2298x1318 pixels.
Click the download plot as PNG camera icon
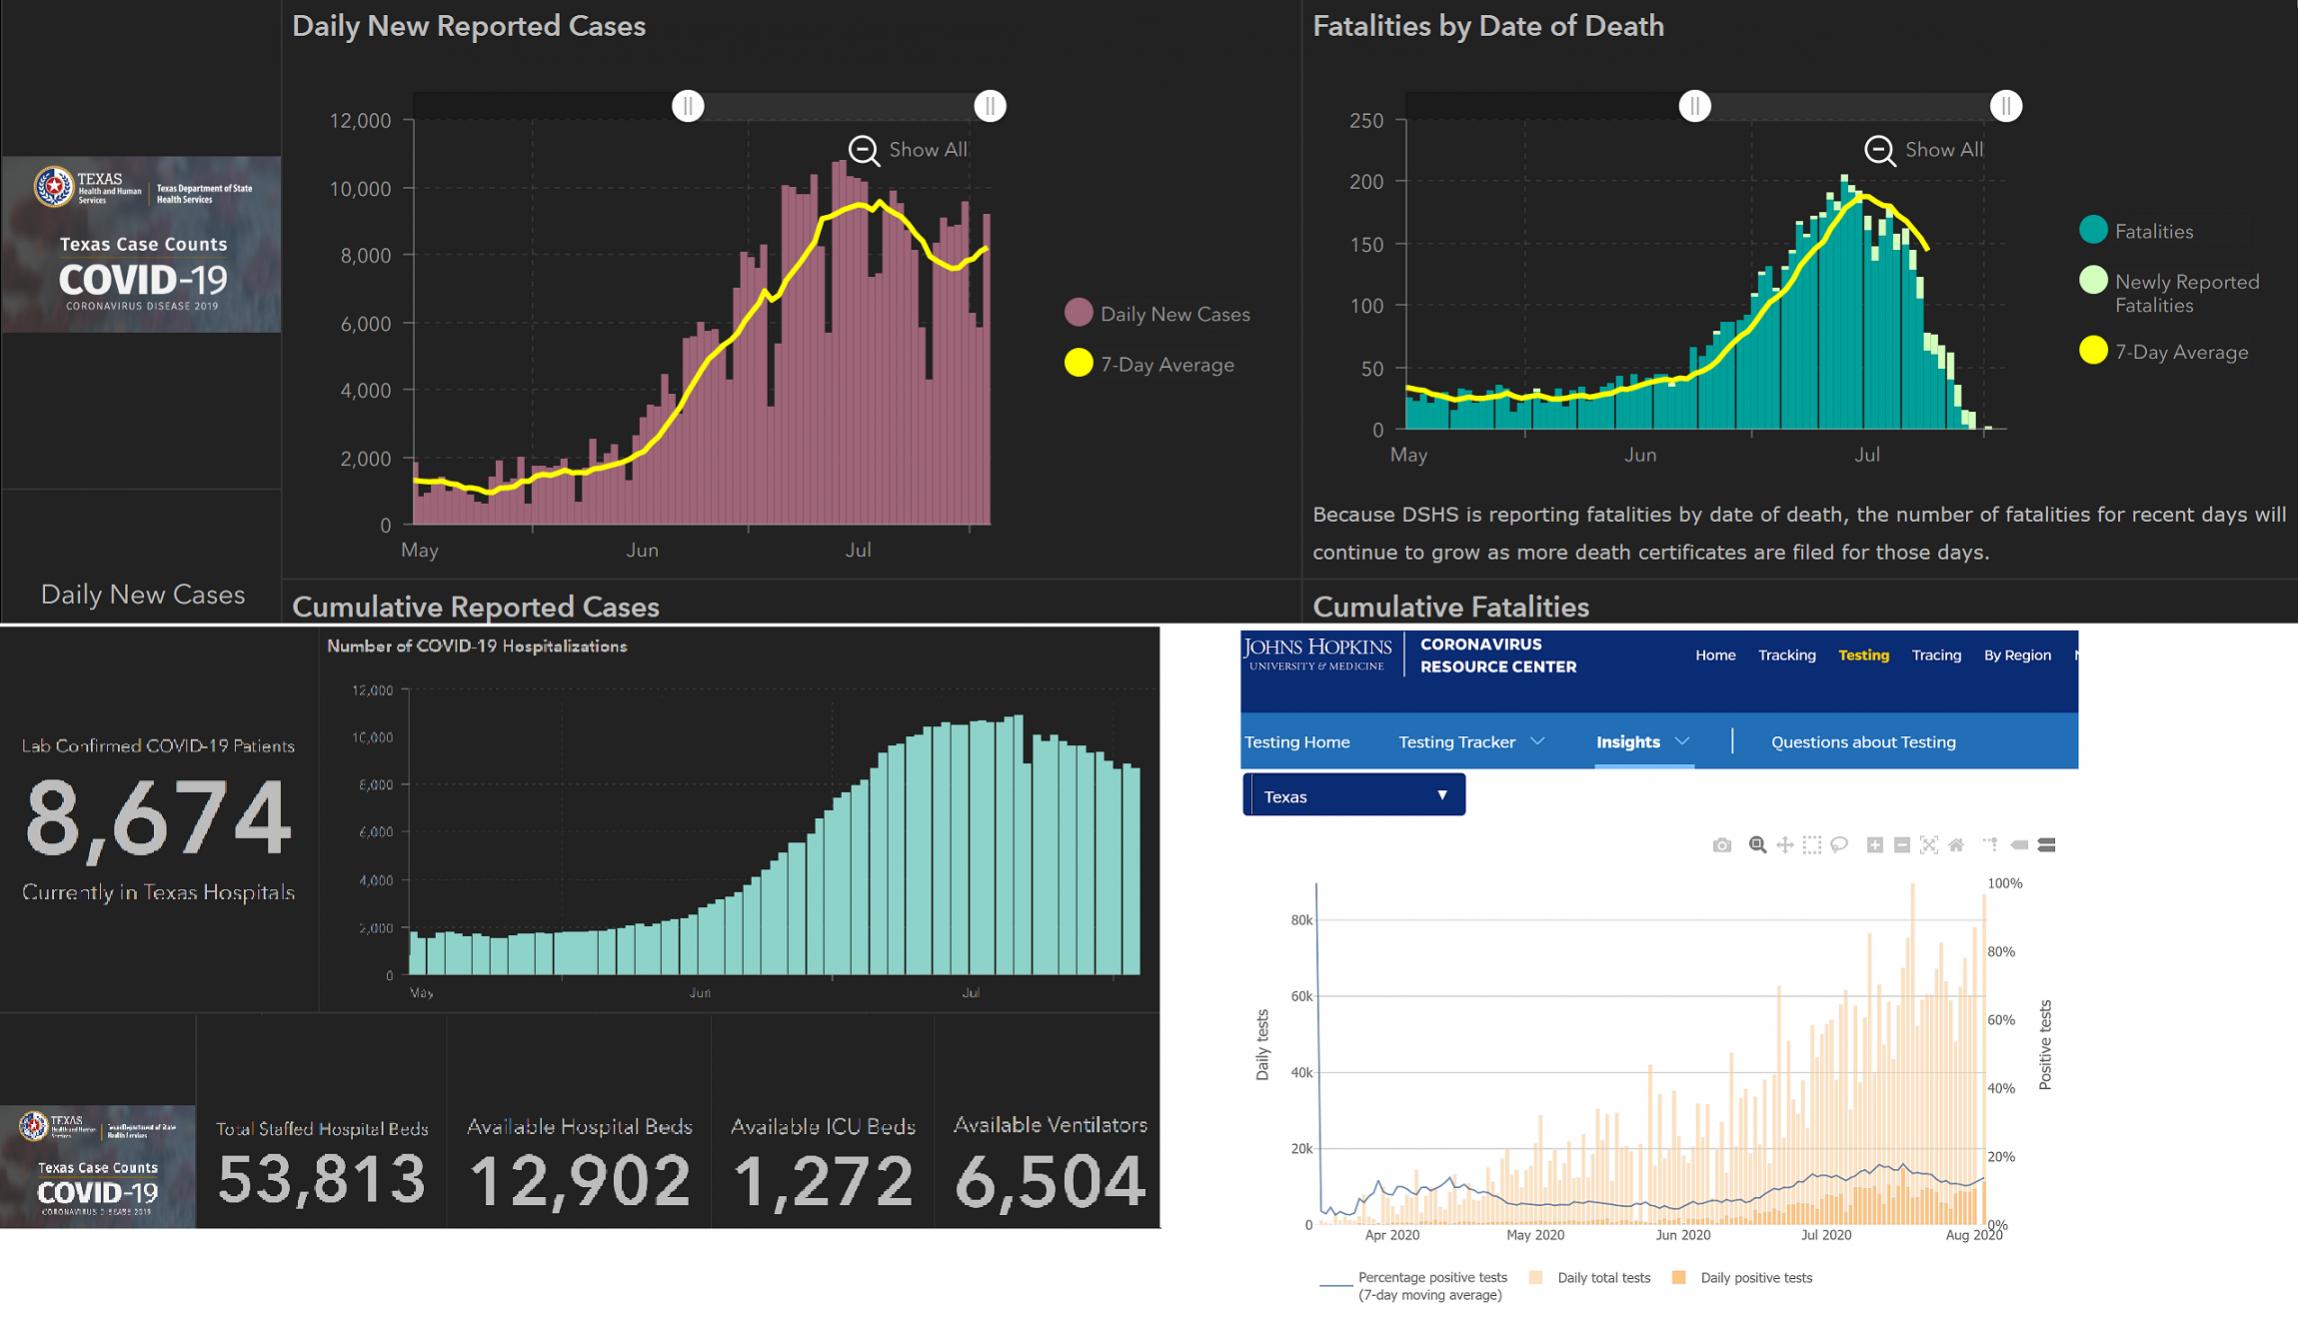pos(1721,845)
